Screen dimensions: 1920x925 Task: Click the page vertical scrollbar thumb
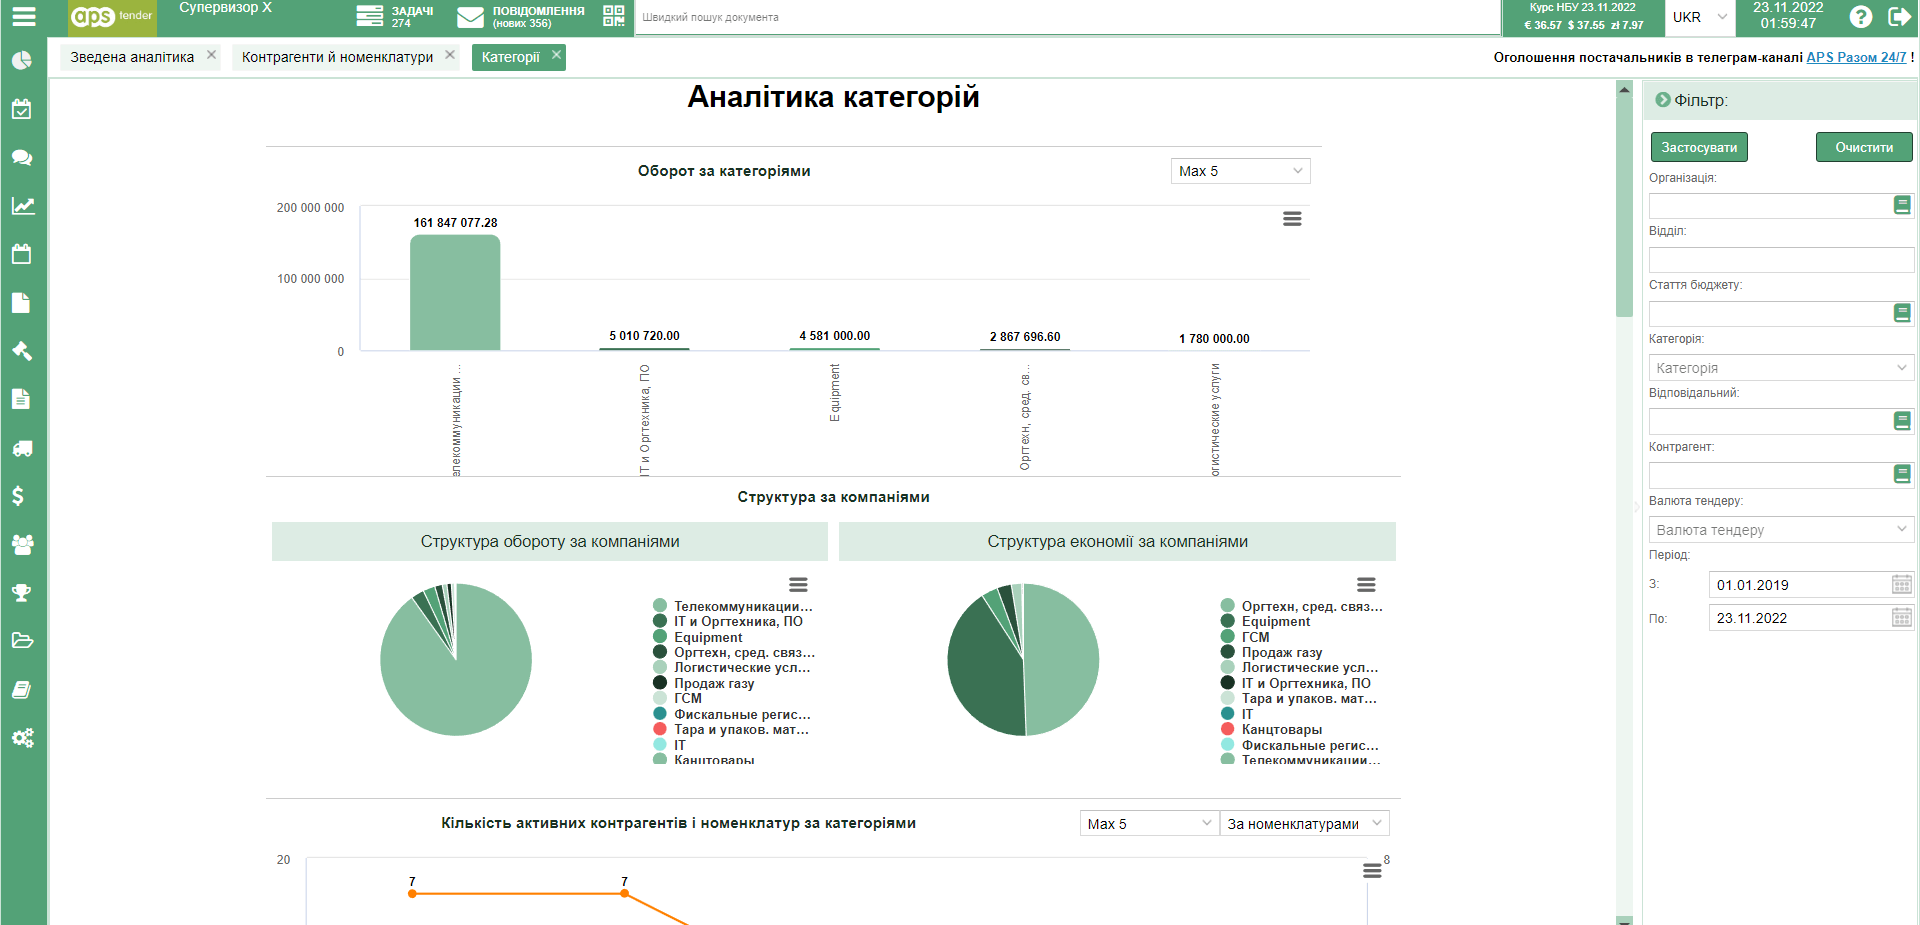[x=1624, y=207]
